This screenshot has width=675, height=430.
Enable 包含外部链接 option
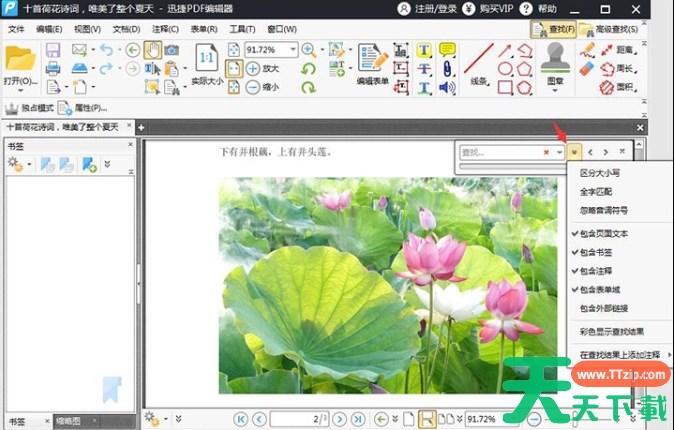coord(604,308)
